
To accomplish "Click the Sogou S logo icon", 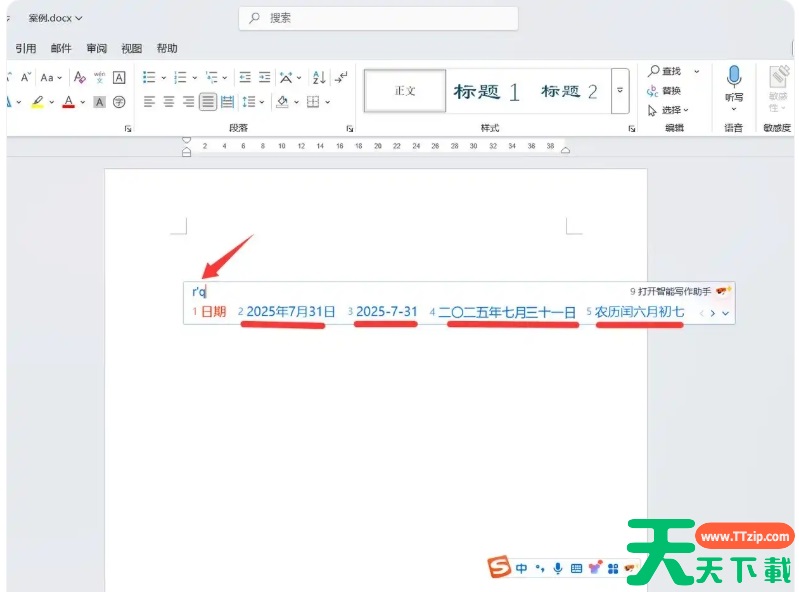I will (x=499, y=567).
